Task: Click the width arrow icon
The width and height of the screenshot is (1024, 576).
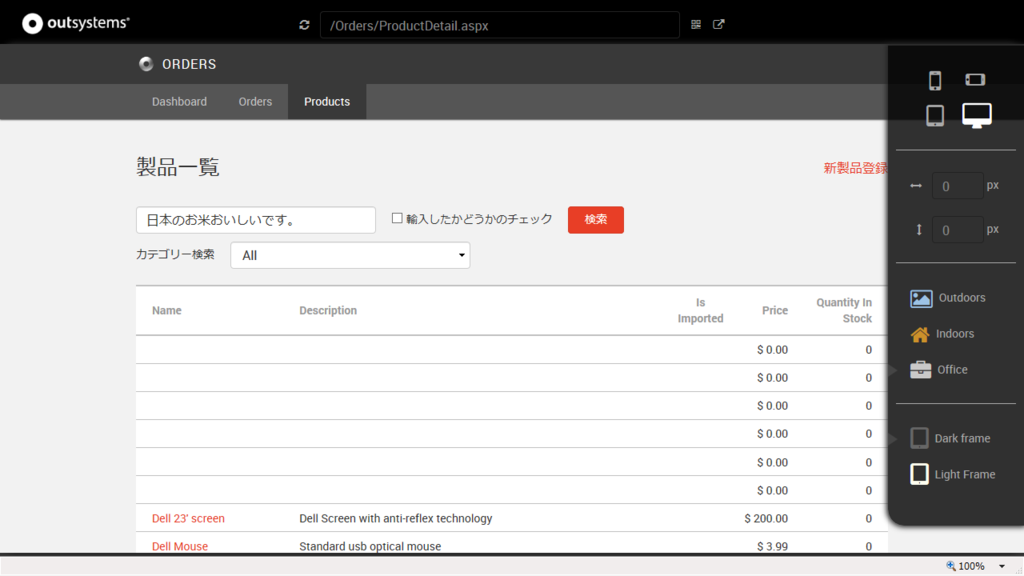Action: [916, 186]
